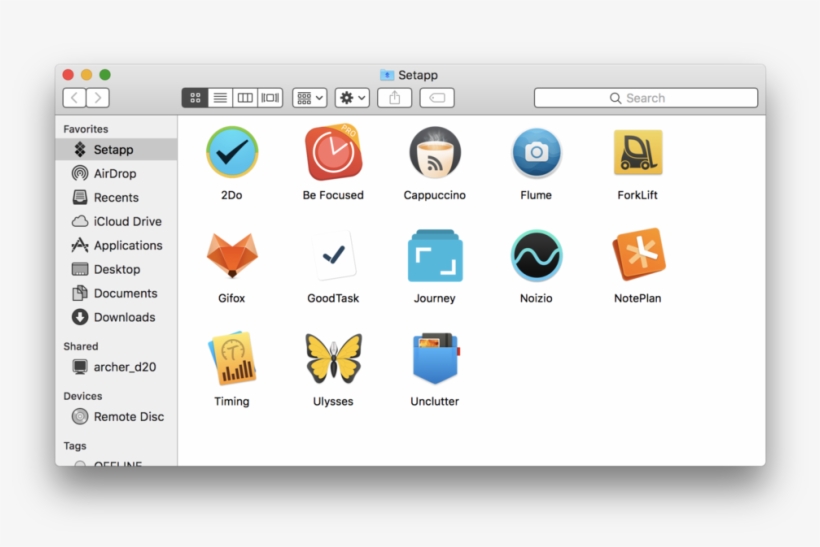Click the 'Favorites' sidebar heading
This screenshot has height=547, width=820.
[x=86, y=129]
